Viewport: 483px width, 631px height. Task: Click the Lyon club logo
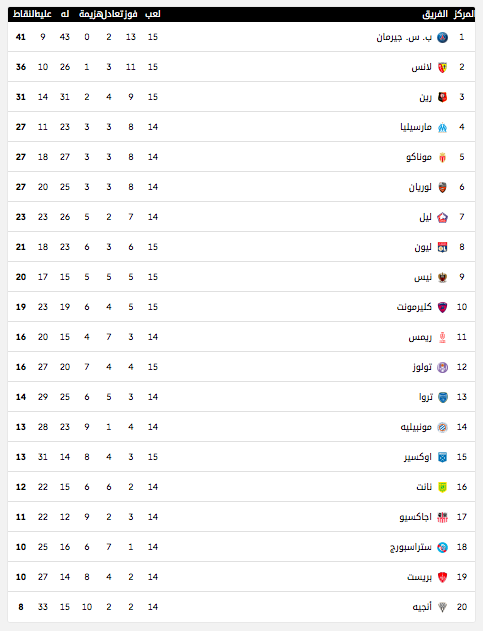[x=442, y=247]
